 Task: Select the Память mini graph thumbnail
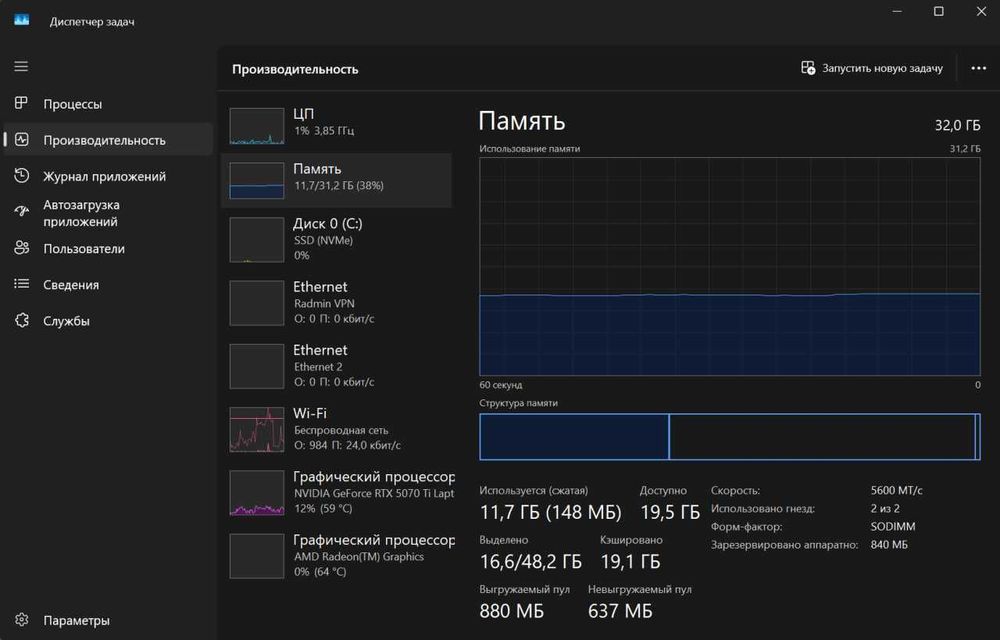(x=256, y=181)
